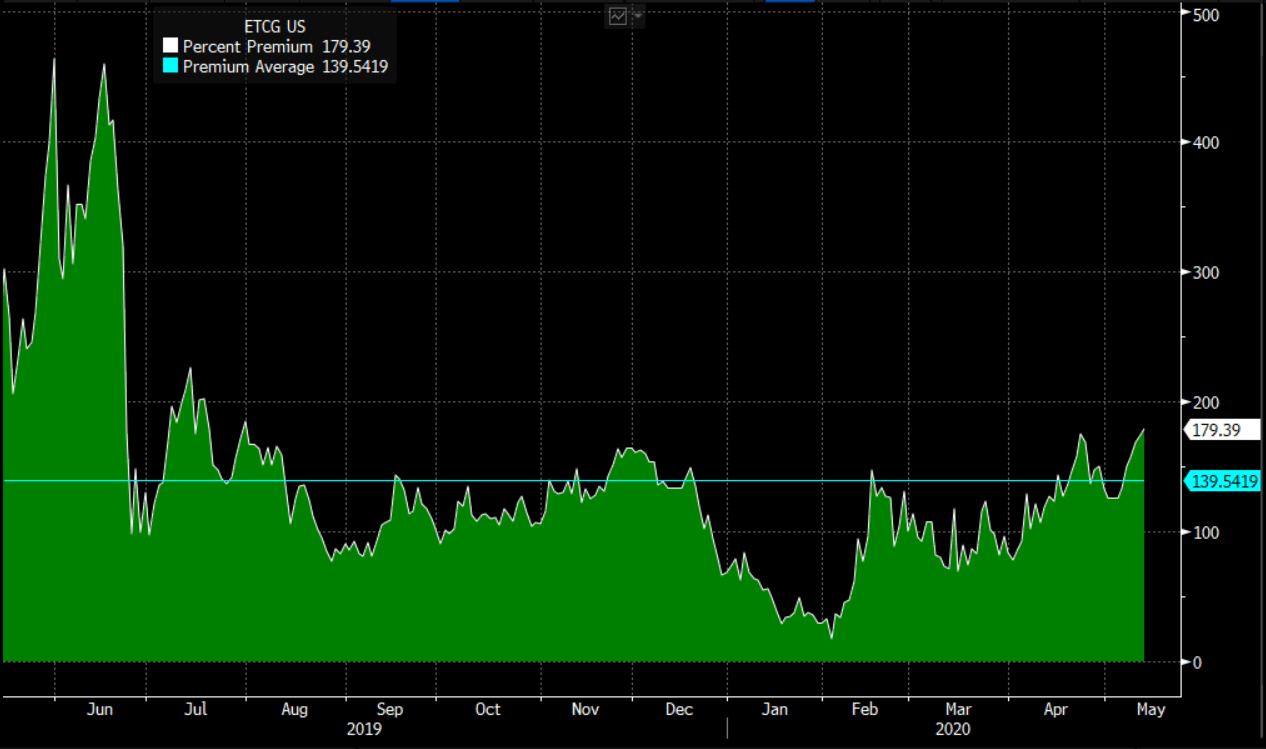Click the chart type icon at top
The image size is (1266, 749).
tap(618, 16)
